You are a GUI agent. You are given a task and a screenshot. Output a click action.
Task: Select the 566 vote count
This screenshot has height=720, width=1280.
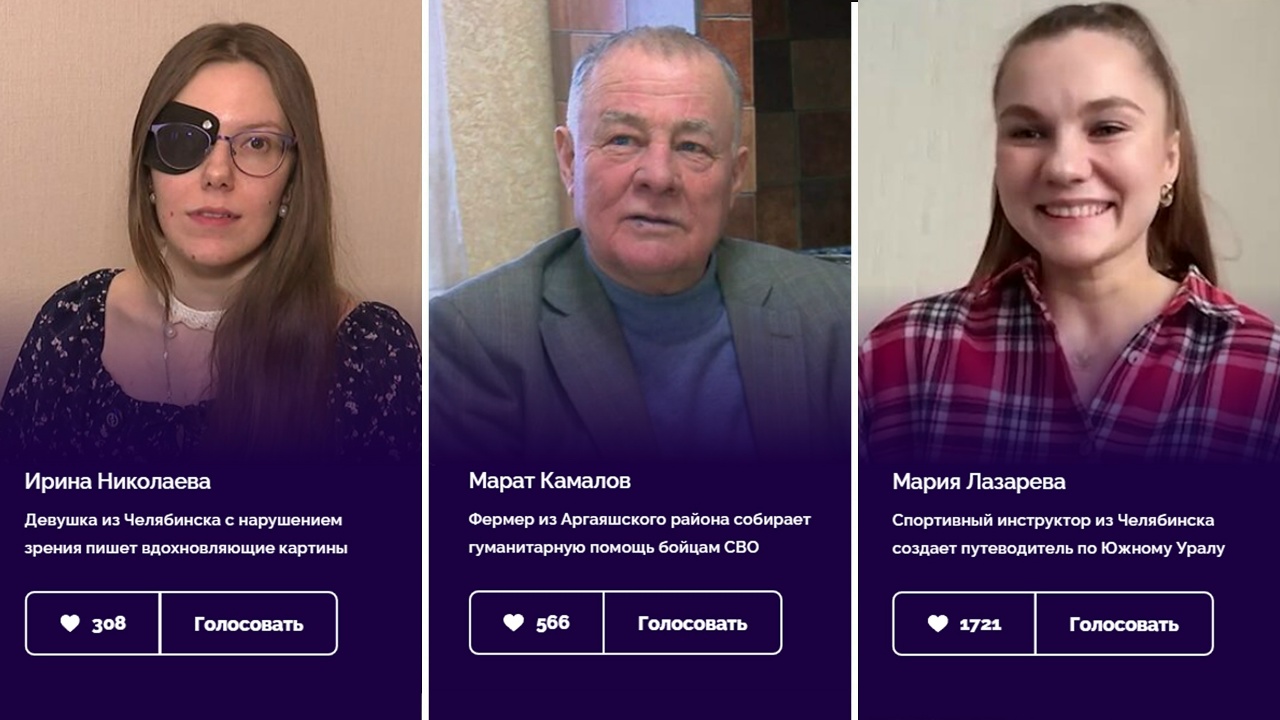(x=553, y=622)
